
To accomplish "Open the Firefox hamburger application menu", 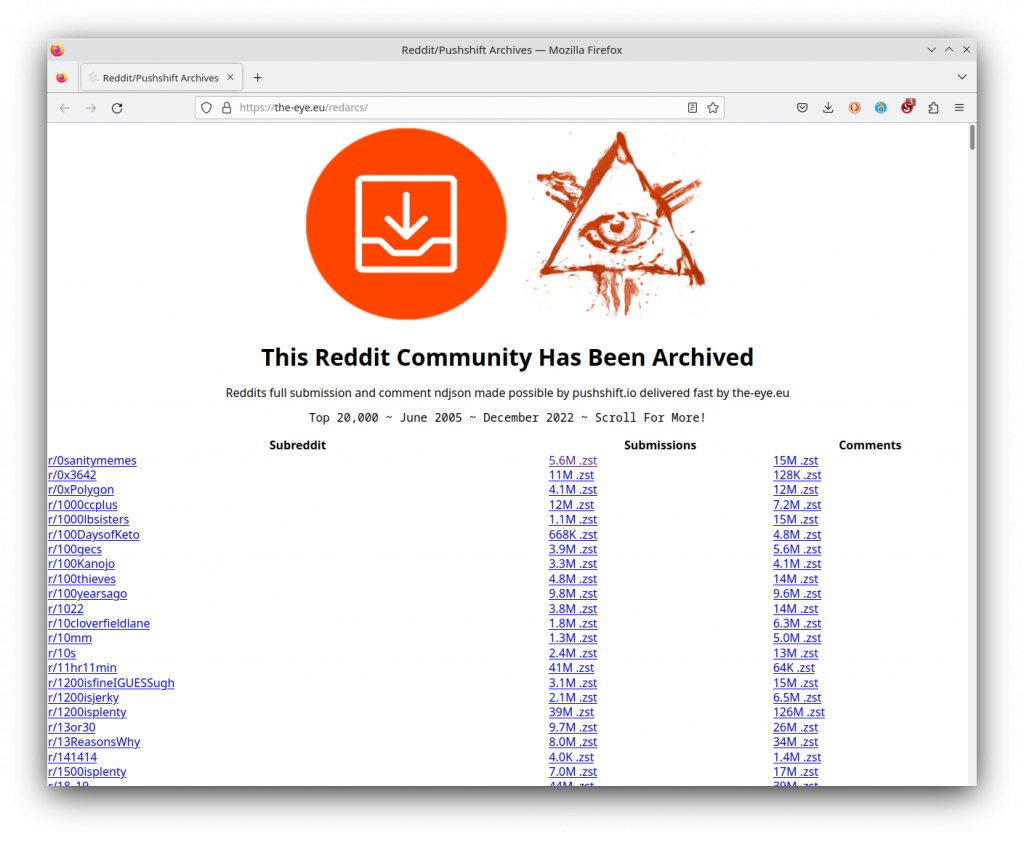I will (959, 108).
